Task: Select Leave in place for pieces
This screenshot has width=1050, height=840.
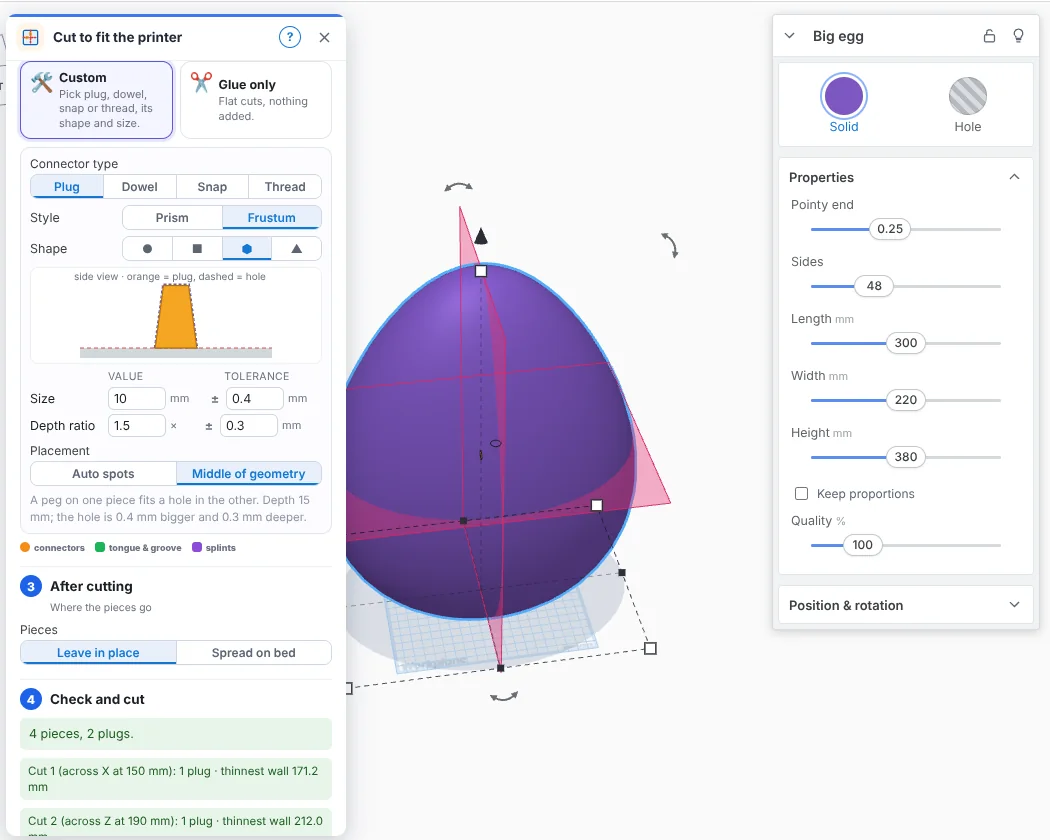Action: click(98, 652)
